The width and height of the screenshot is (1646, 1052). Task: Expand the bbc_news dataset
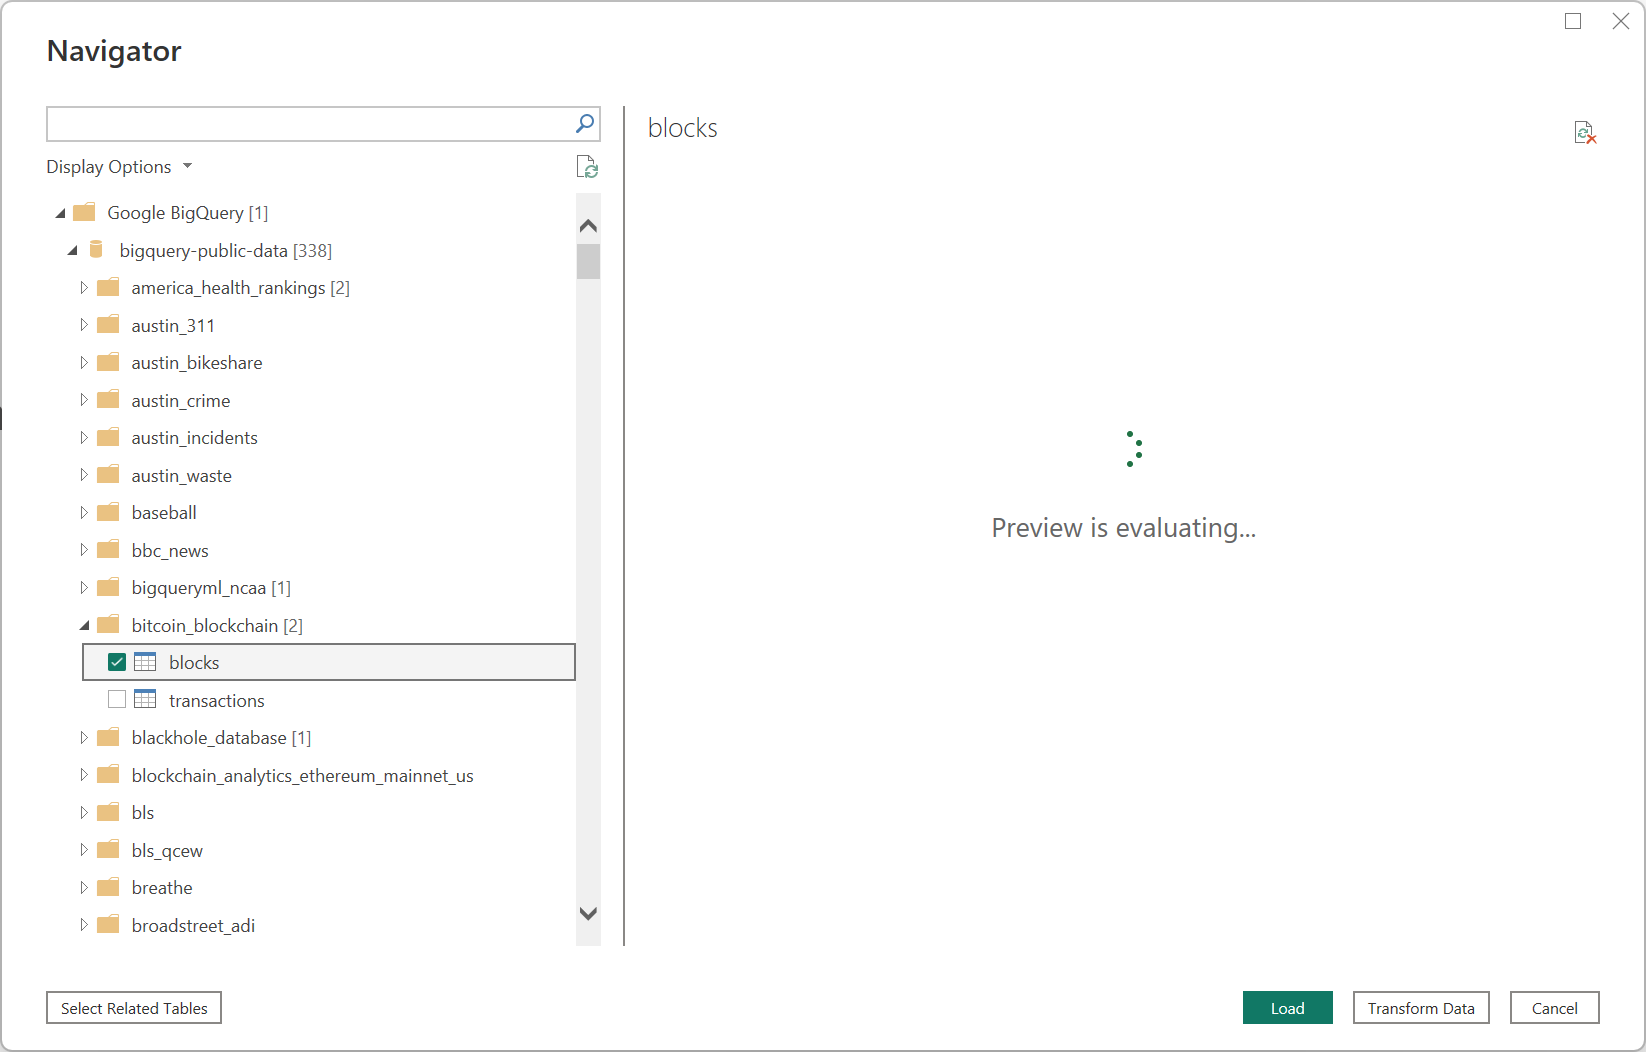(x=84, y=550)
